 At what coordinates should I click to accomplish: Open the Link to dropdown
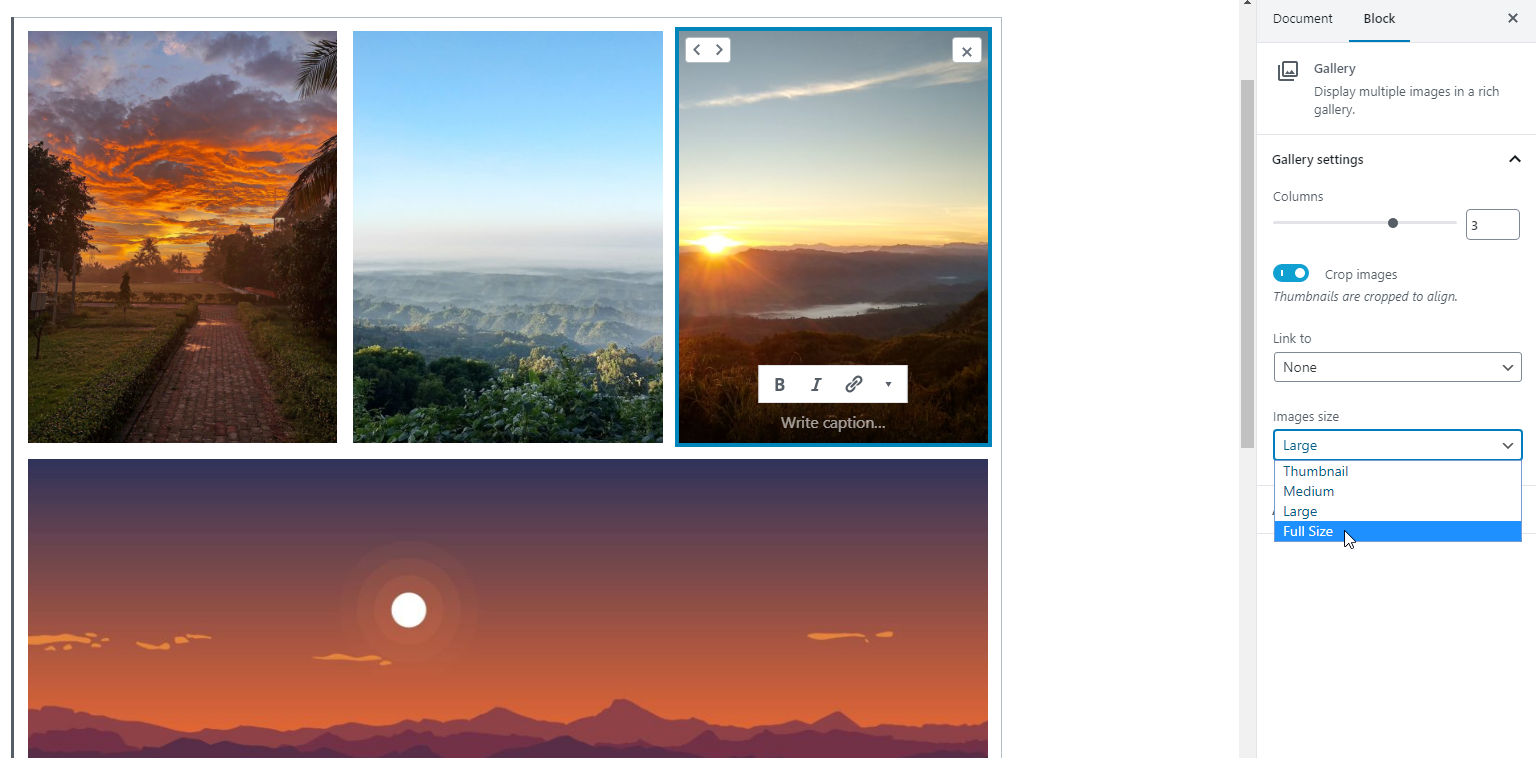pos(1397,367)
